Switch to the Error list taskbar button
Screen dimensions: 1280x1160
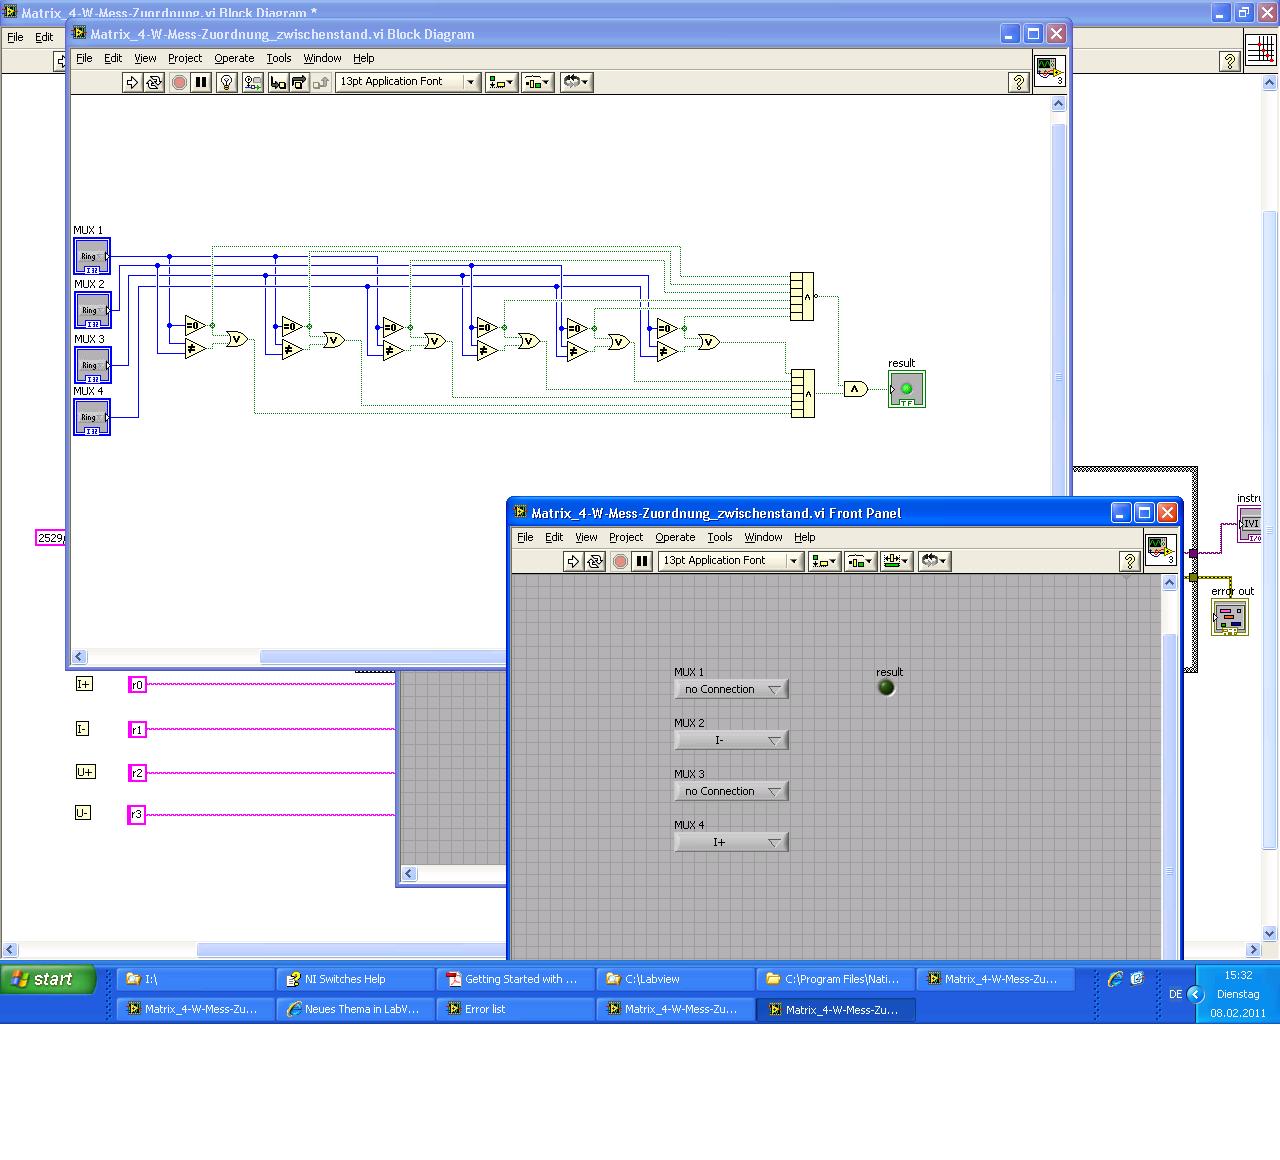tap(515, 1009)
